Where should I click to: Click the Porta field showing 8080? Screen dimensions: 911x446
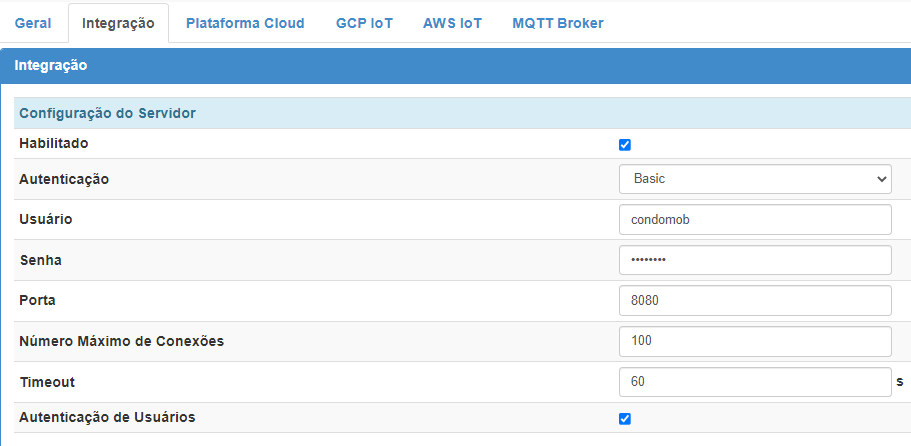point(754,300)
